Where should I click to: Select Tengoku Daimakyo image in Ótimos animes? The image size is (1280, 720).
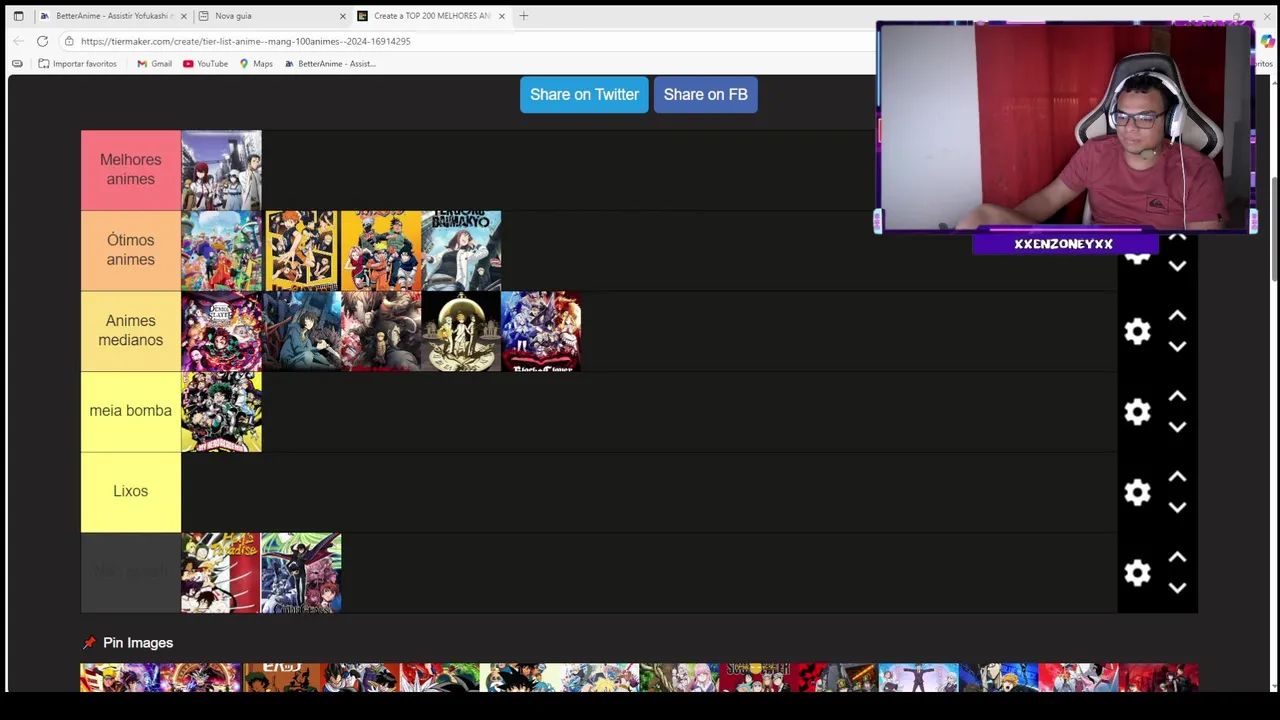(x=461, y=251)
